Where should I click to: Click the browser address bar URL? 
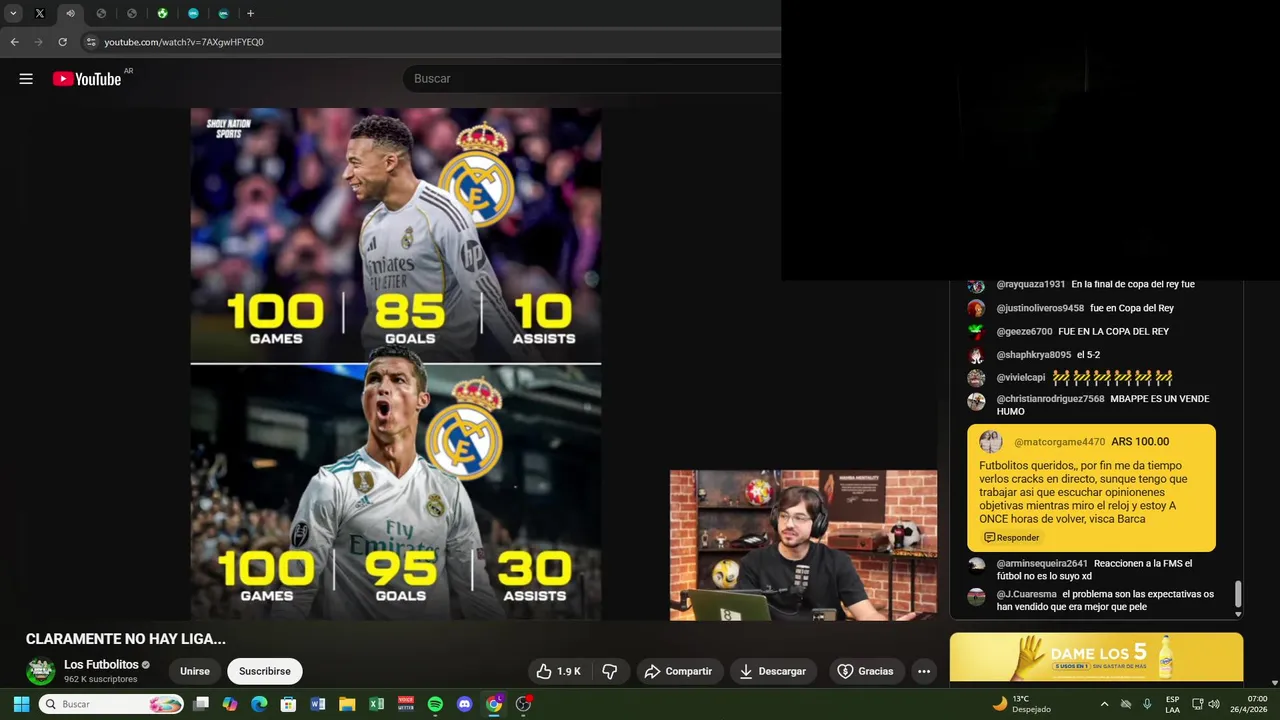pos(184,42)
